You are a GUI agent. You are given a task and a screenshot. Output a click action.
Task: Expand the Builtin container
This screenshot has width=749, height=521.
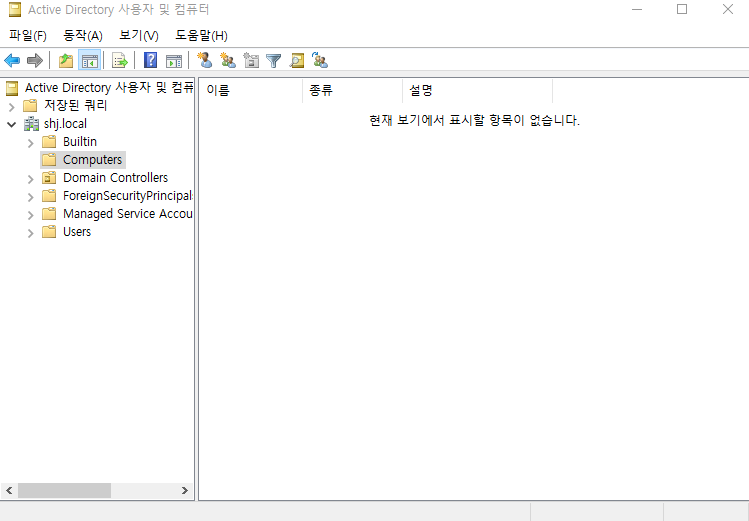point(31,143)
